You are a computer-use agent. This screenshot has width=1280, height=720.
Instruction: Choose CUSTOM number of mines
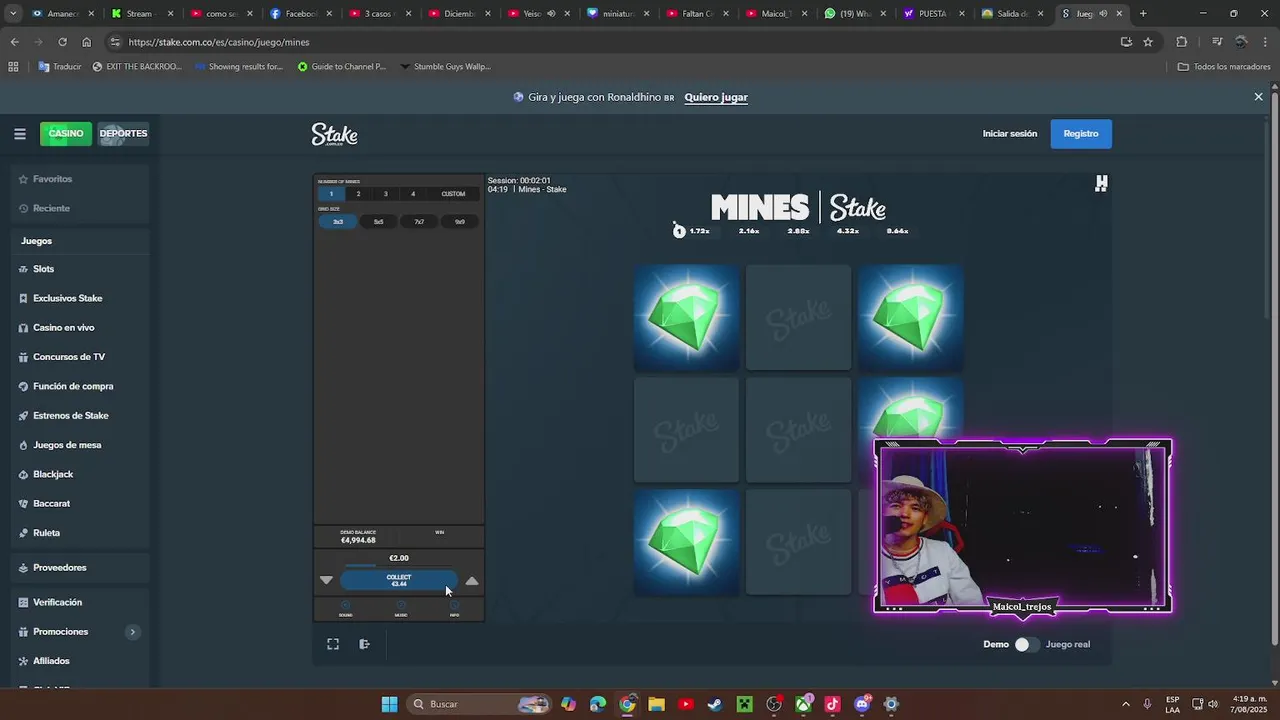tap(453, 194)
